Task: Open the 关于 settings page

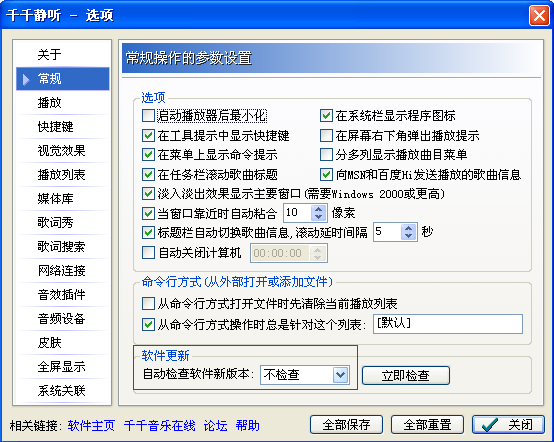Action: [63, 54]
